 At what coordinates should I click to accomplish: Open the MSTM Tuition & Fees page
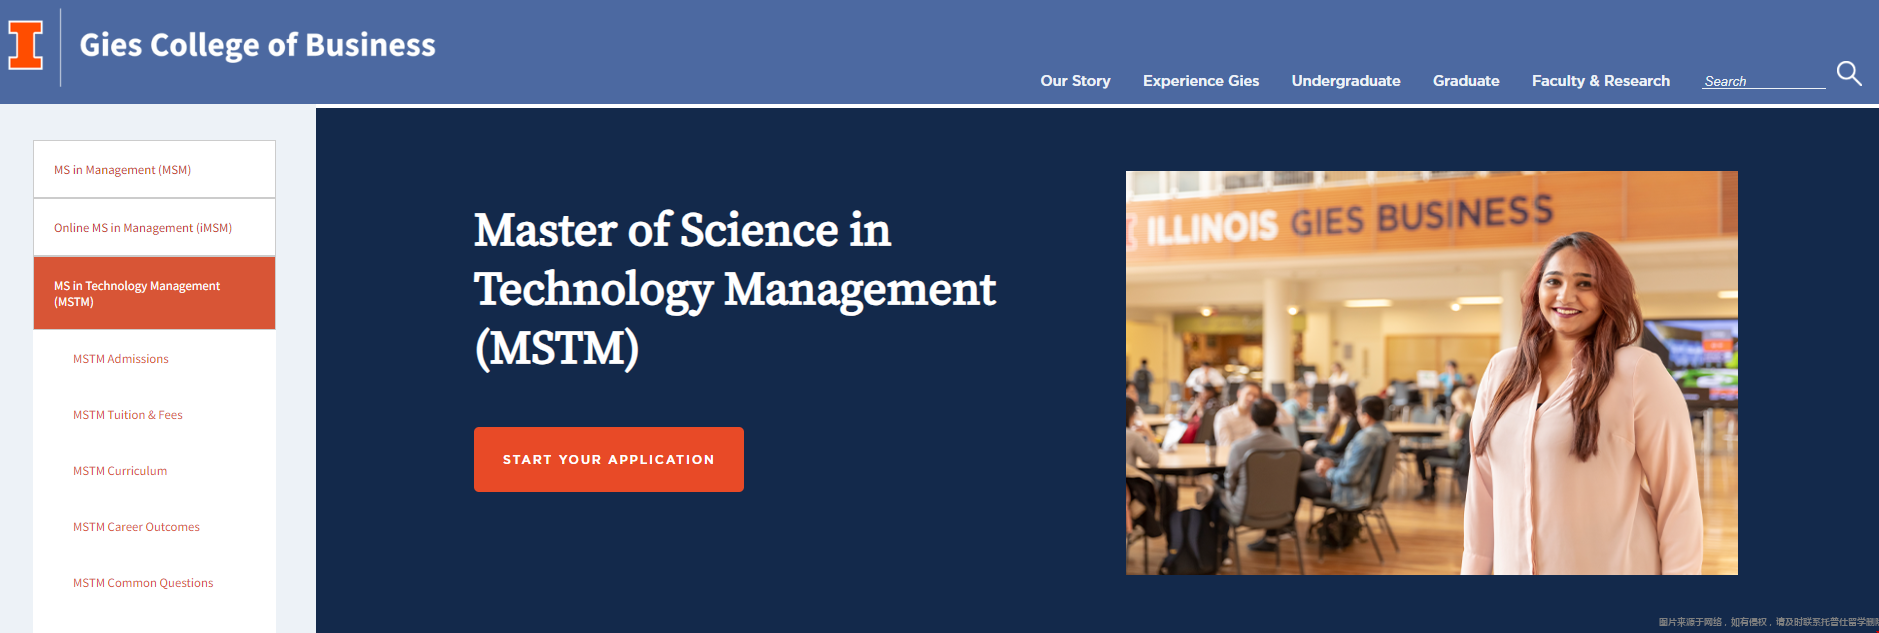(128, 415)
